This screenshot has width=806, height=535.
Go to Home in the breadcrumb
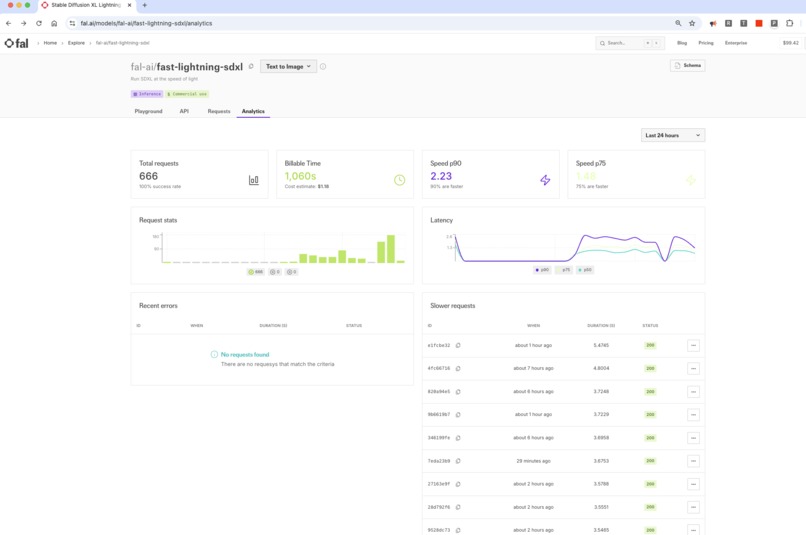click(x=50, y=43)
